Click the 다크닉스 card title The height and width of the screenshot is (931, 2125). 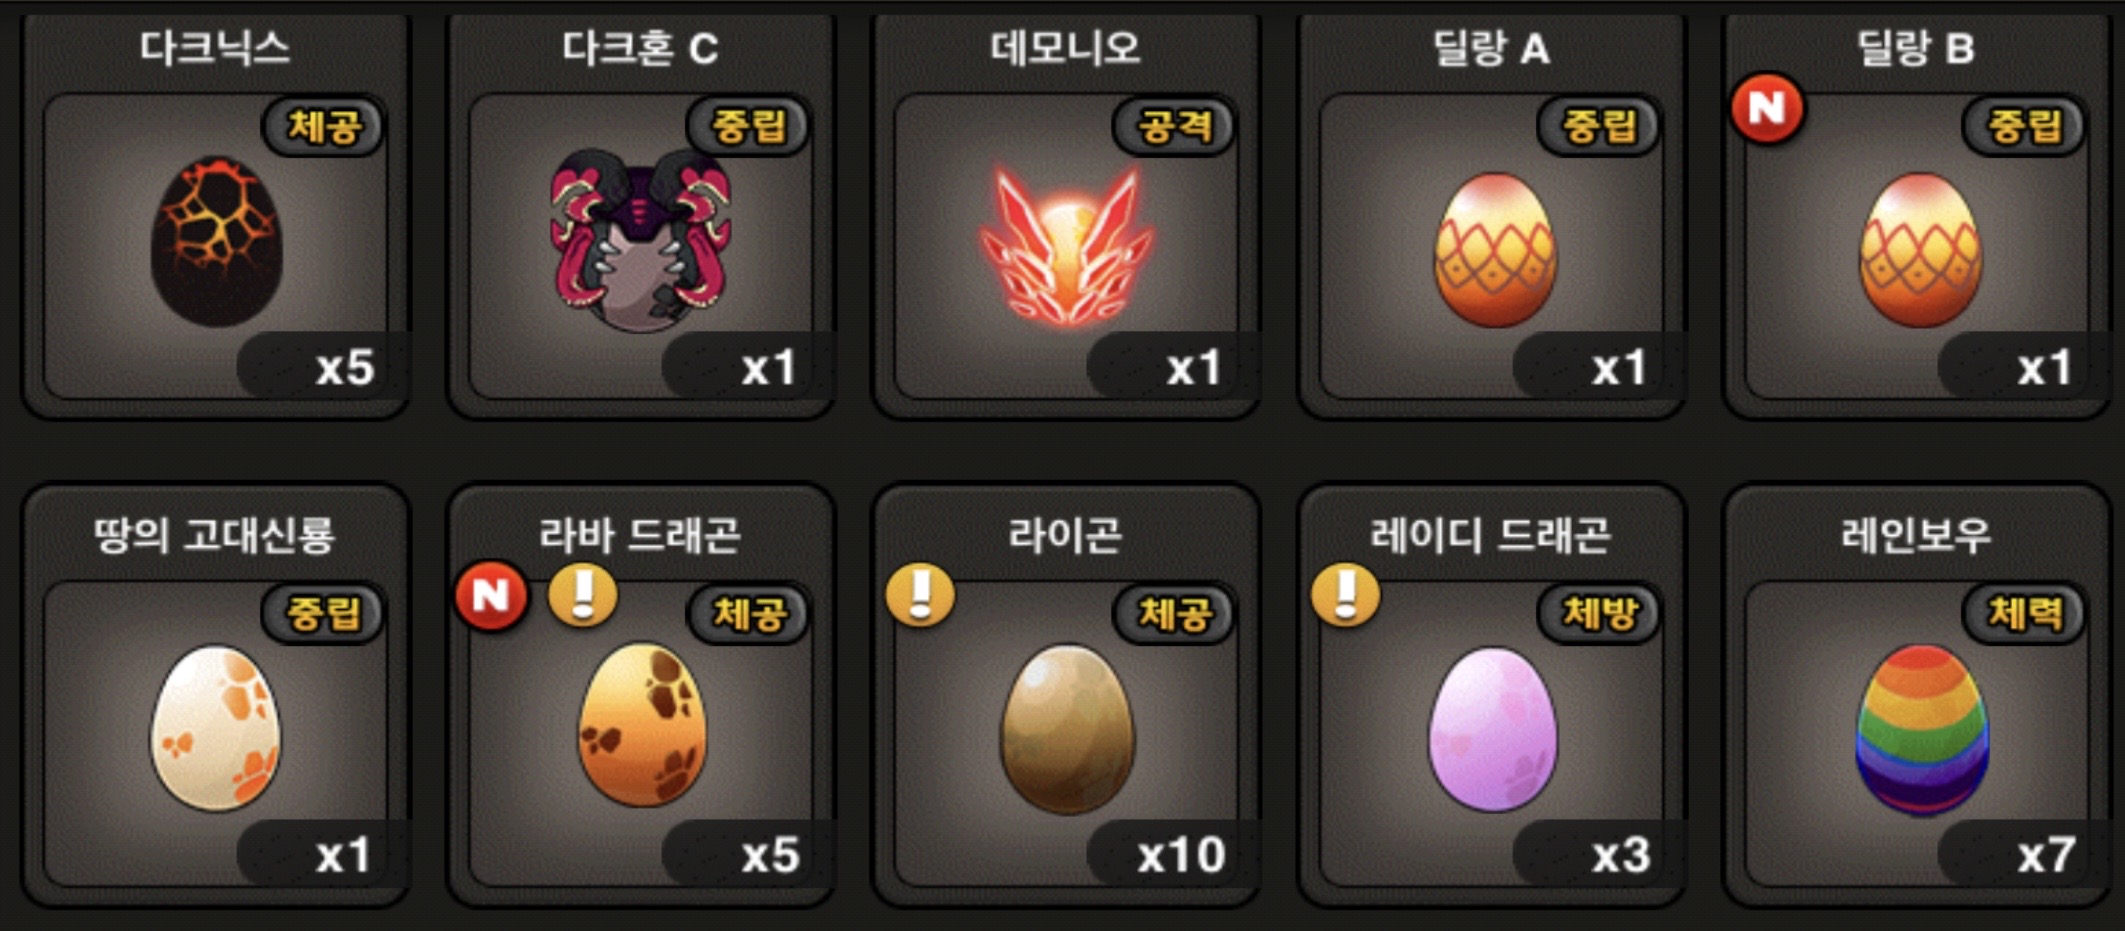click(x=215, y=47)
